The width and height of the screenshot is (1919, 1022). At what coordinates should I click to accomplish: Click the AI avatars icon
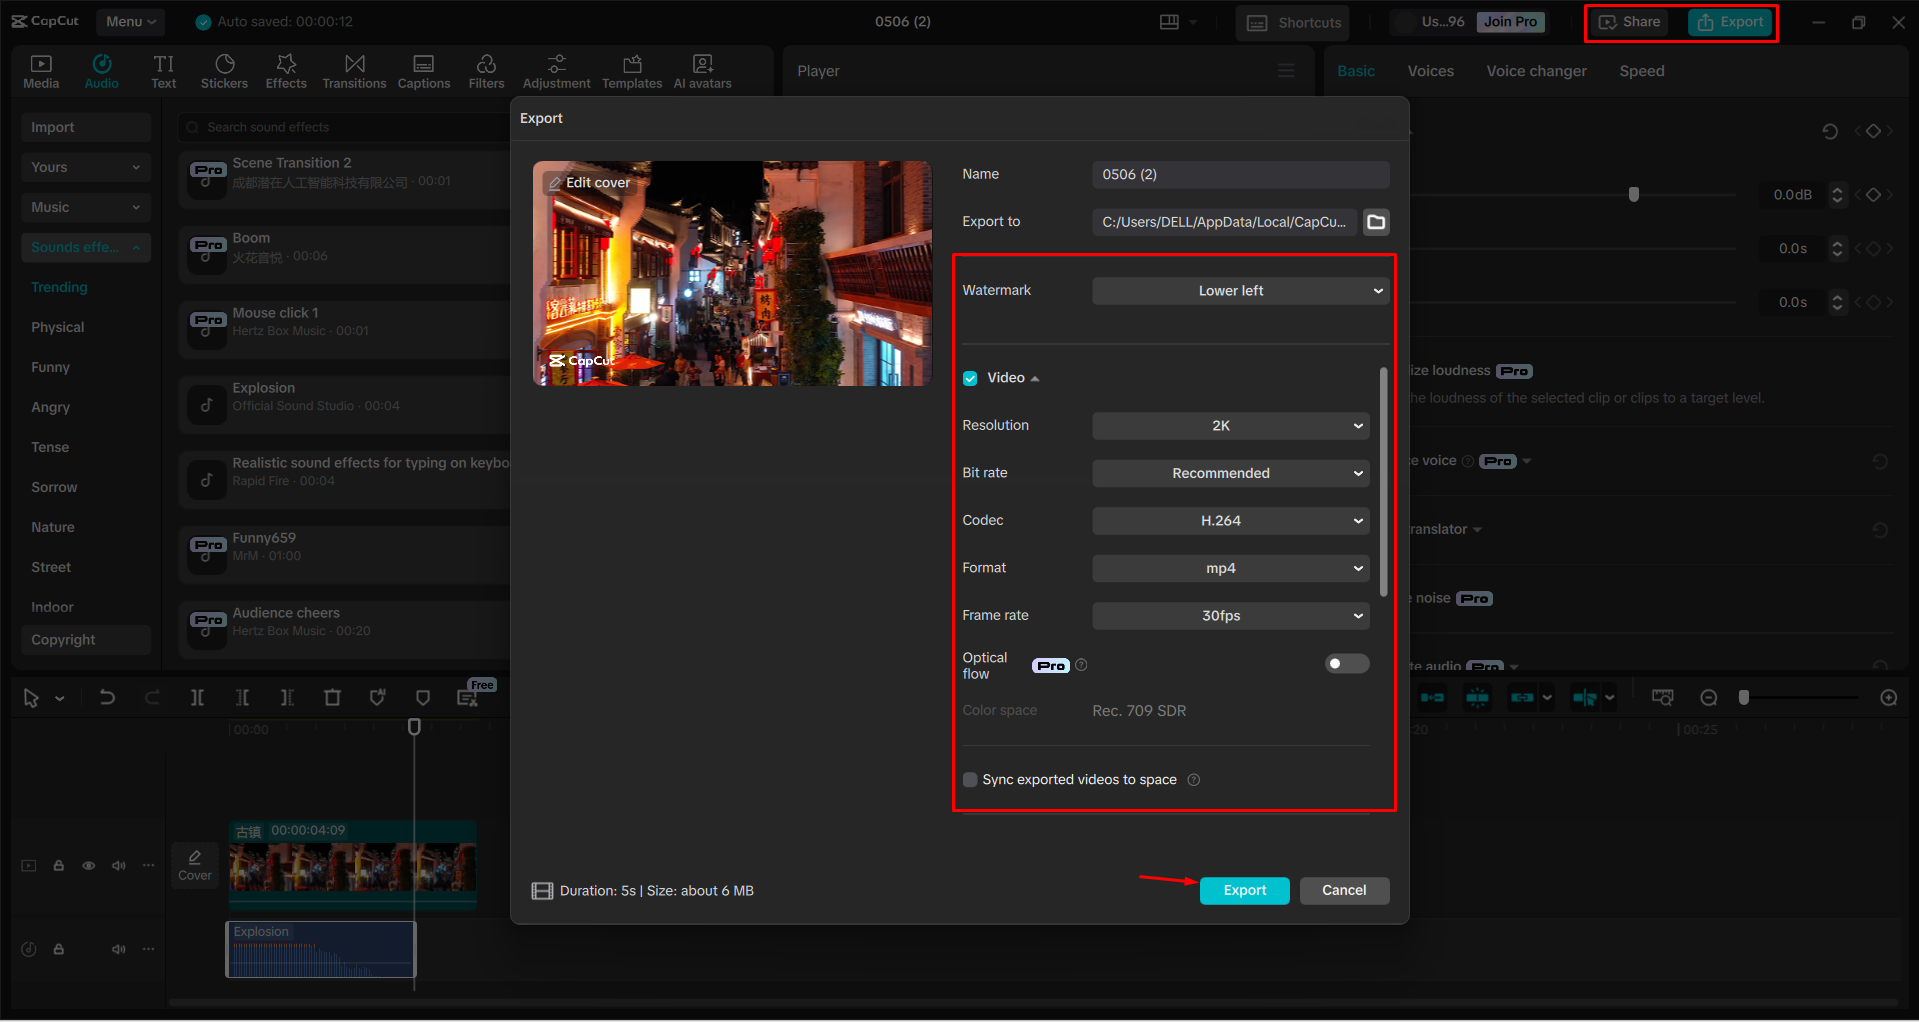[701, 70]
